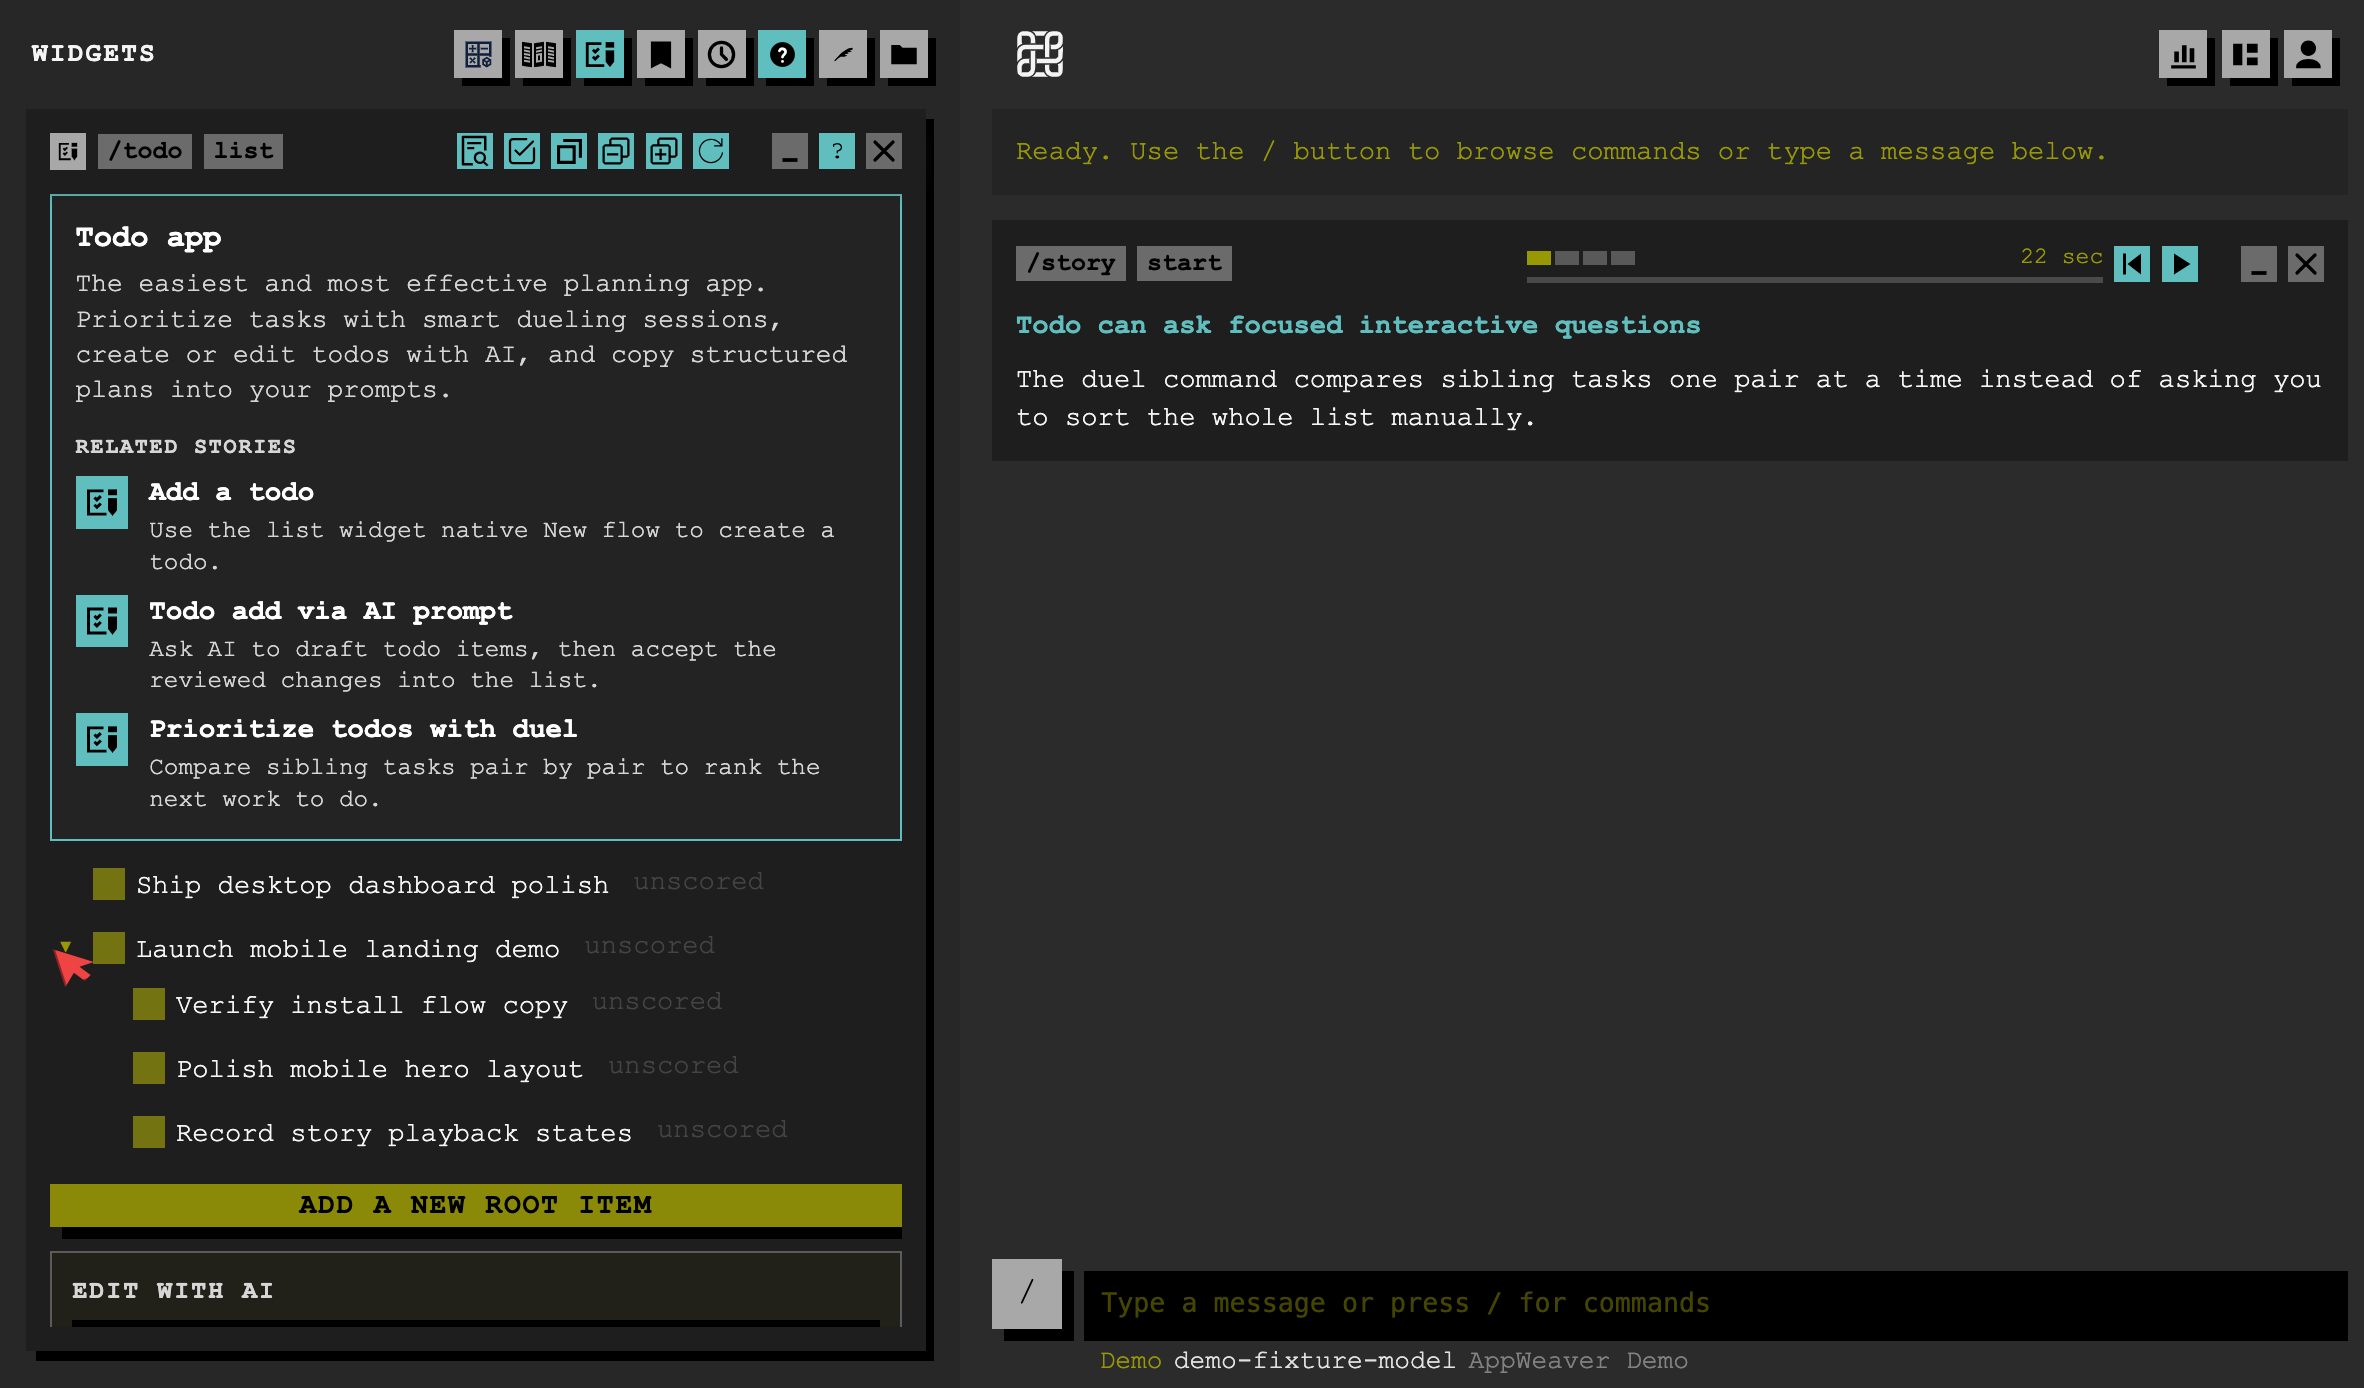Click the AppWeaver knot logo
Image resolution: width=2364 pixels, height=1388 pixels.
click(x=1040, y=54)
